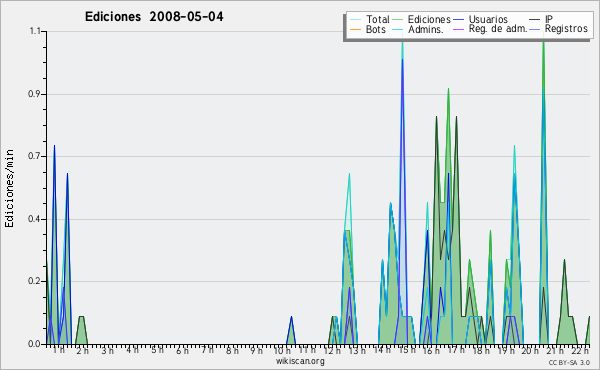Click the '20 h' x-axis label
Screen dimensions: 600x370
click(x=530, y=350)
